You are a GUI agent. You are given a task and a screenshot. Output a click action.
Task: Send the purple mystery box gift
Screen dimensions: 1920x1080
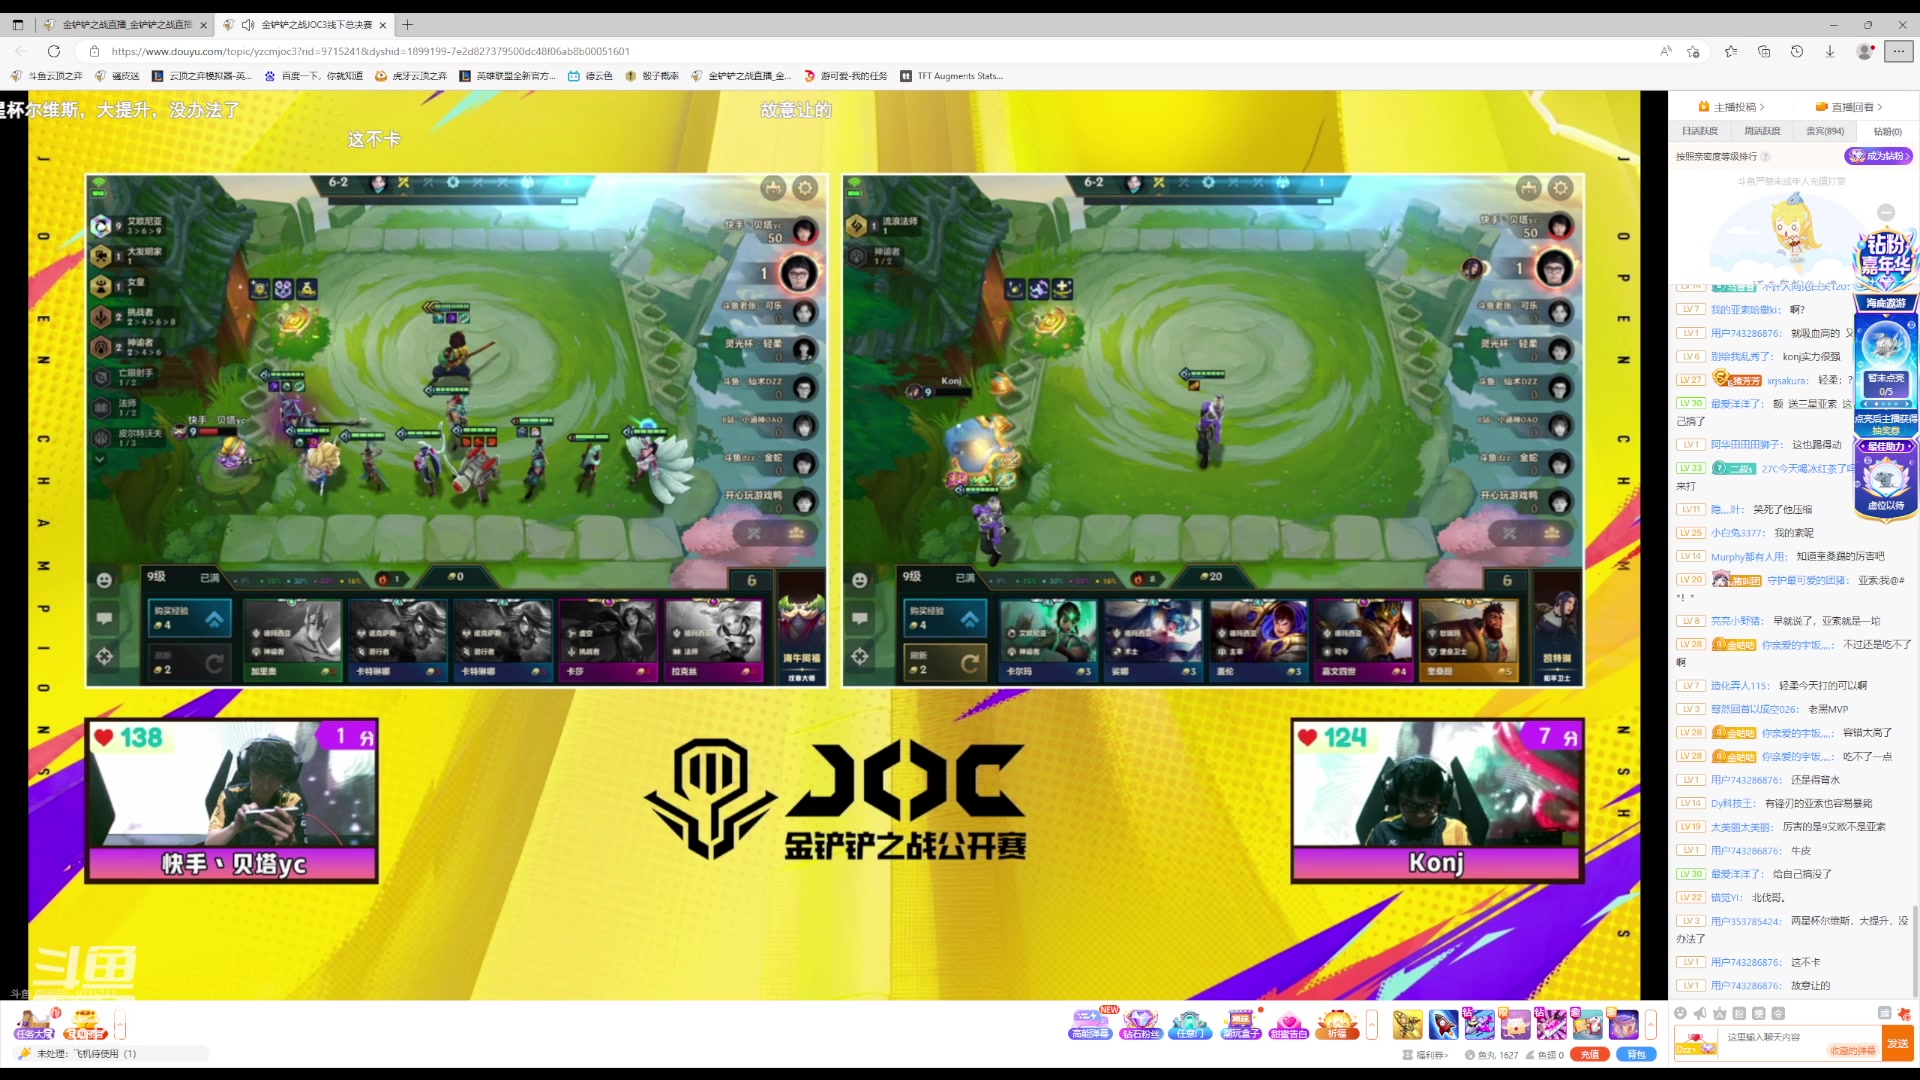1623,1024
